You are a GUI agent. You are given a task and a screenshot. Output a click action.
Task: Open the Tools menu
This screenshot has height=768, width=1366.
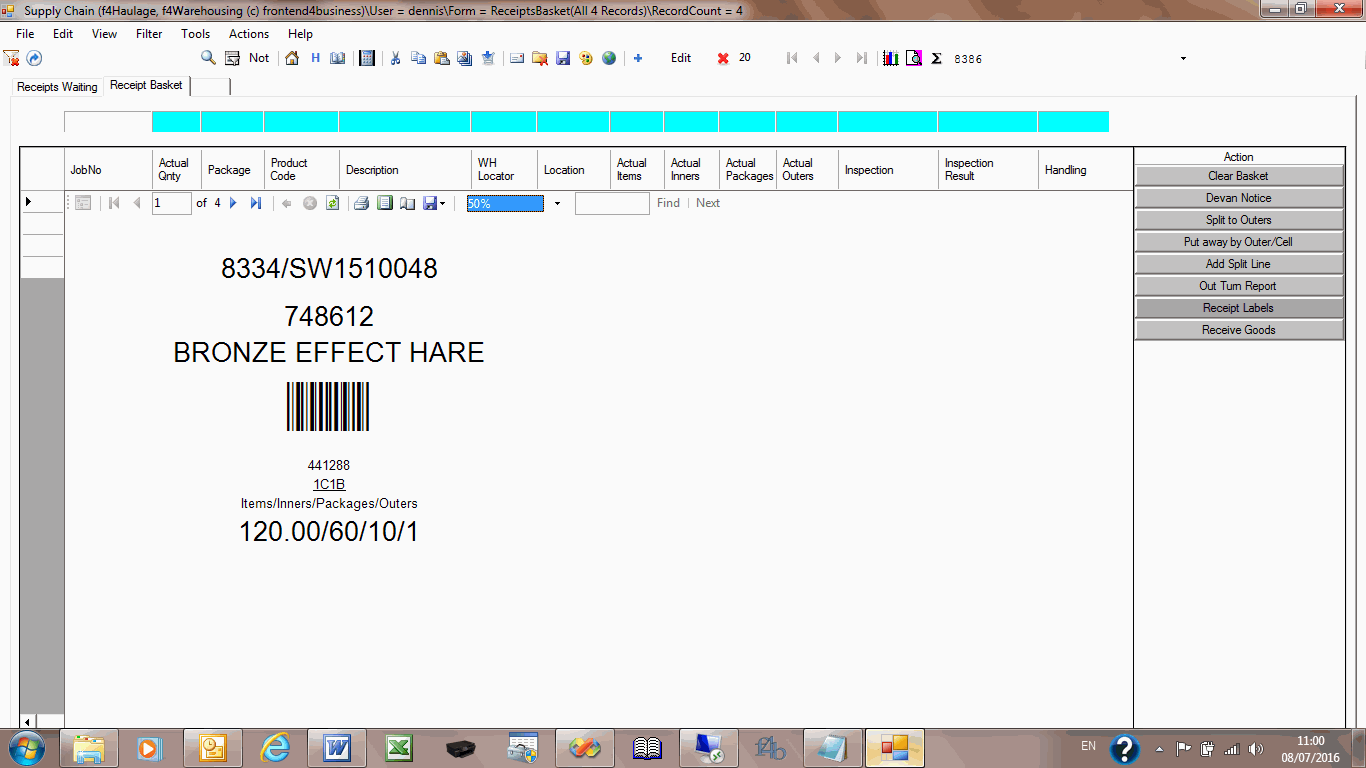(x=196, y=33)
